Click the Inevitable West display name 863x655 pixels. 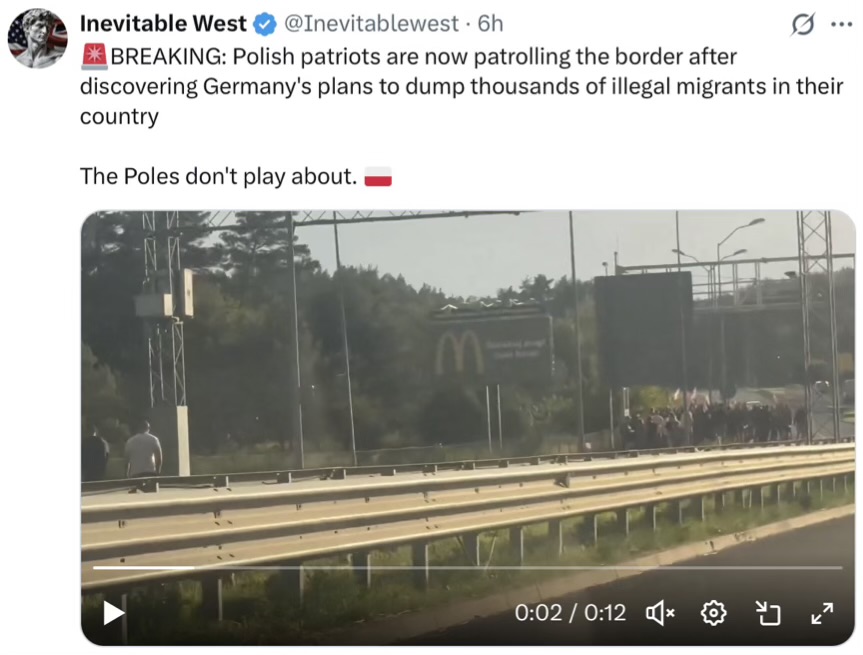click(x=163, y=24)
